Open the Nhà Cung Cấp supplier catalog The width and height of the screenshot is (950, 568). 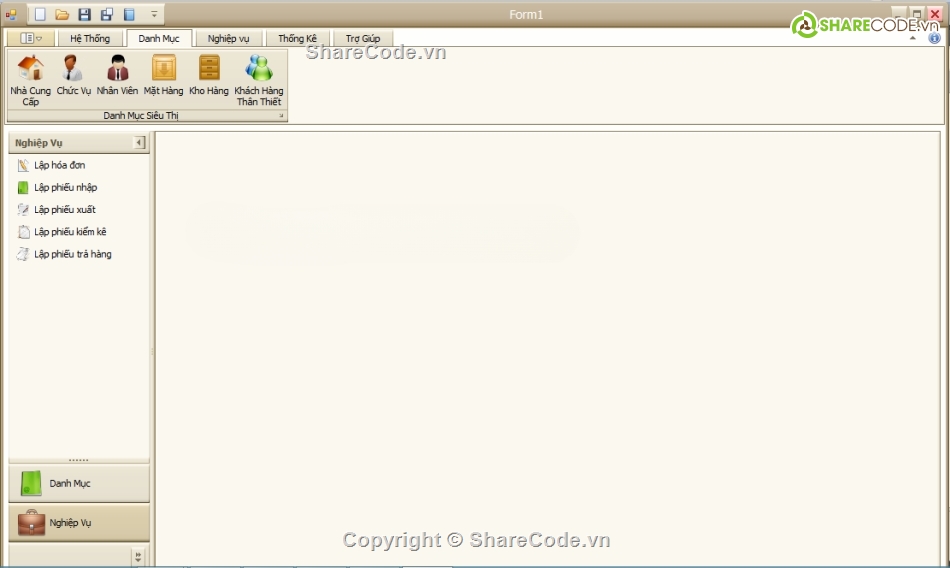30,80
